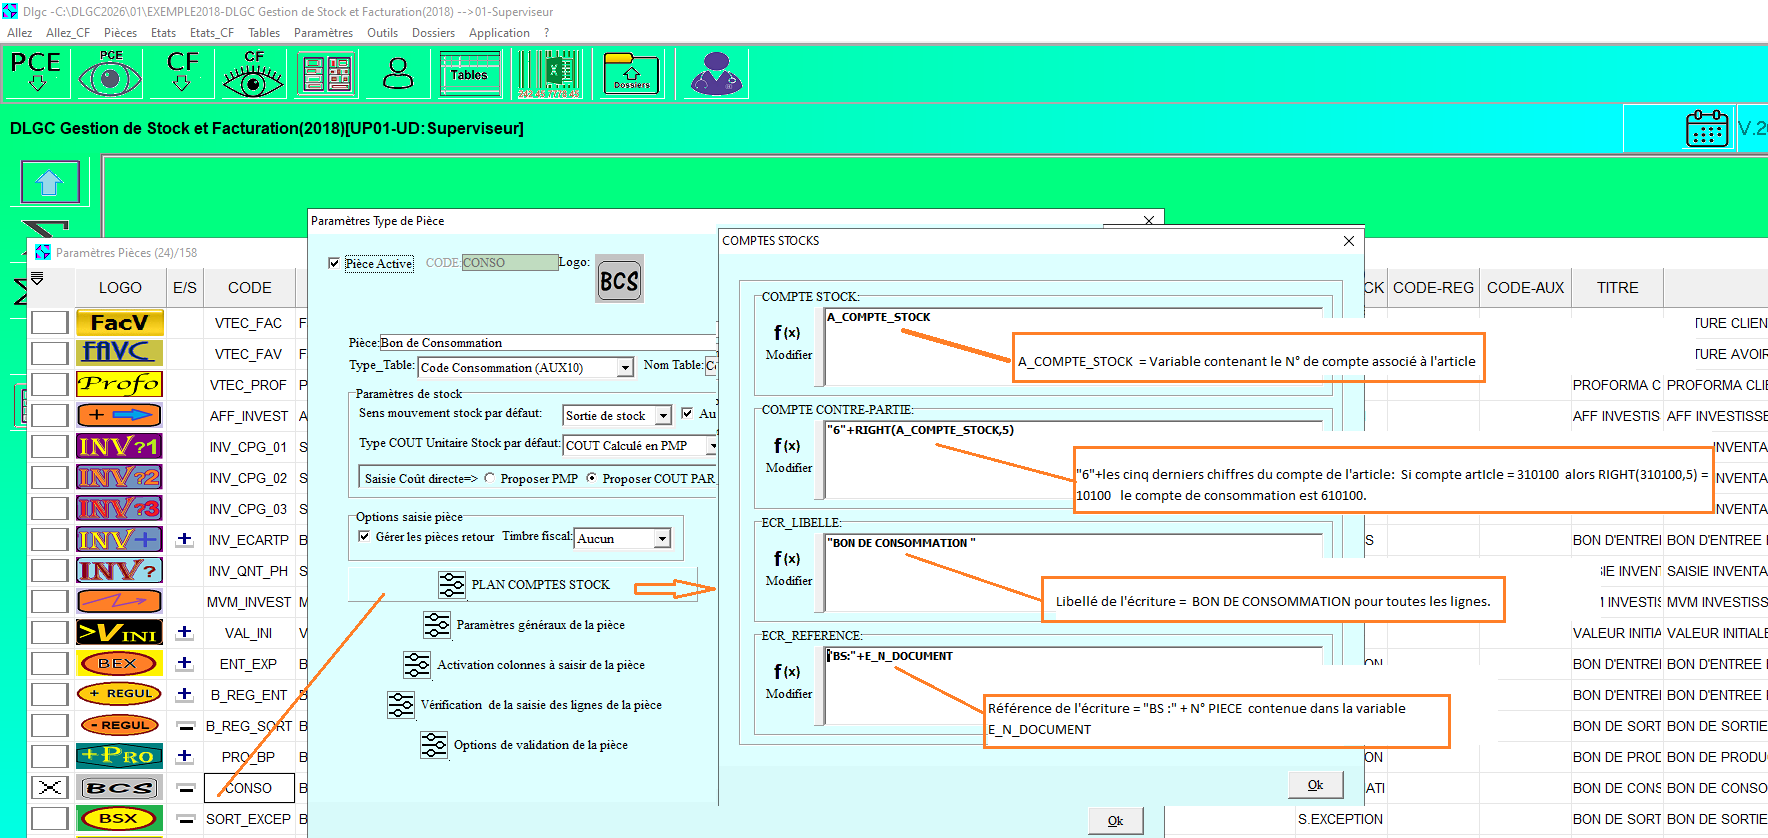Select the Proposer PMP radio option
Image resolution: width=1768 pixels, height=838 pixels.
pyautogui.click(x=490, y=479)
